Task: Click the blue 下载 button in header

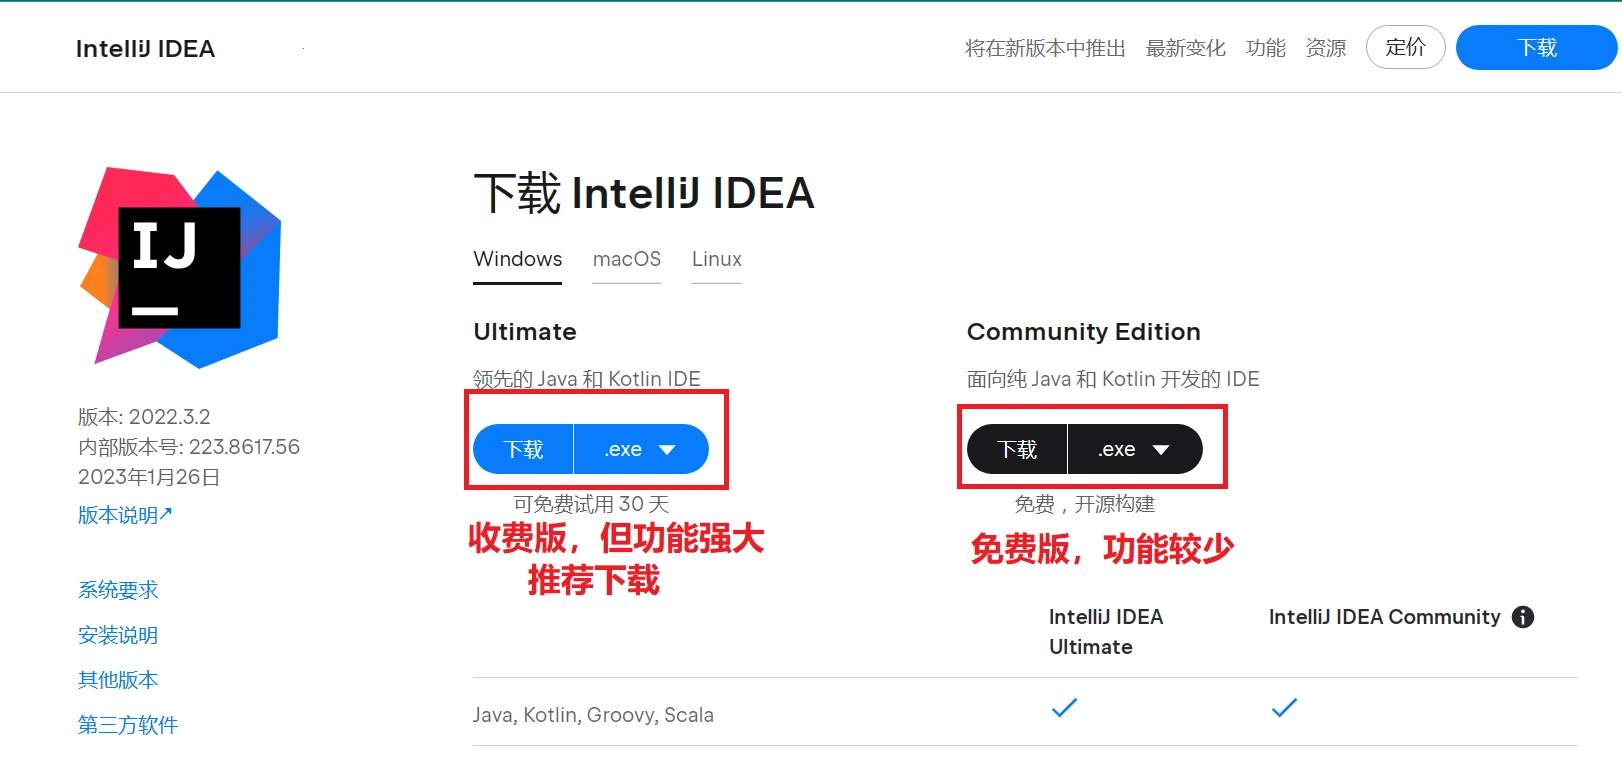Action: 1536,47
